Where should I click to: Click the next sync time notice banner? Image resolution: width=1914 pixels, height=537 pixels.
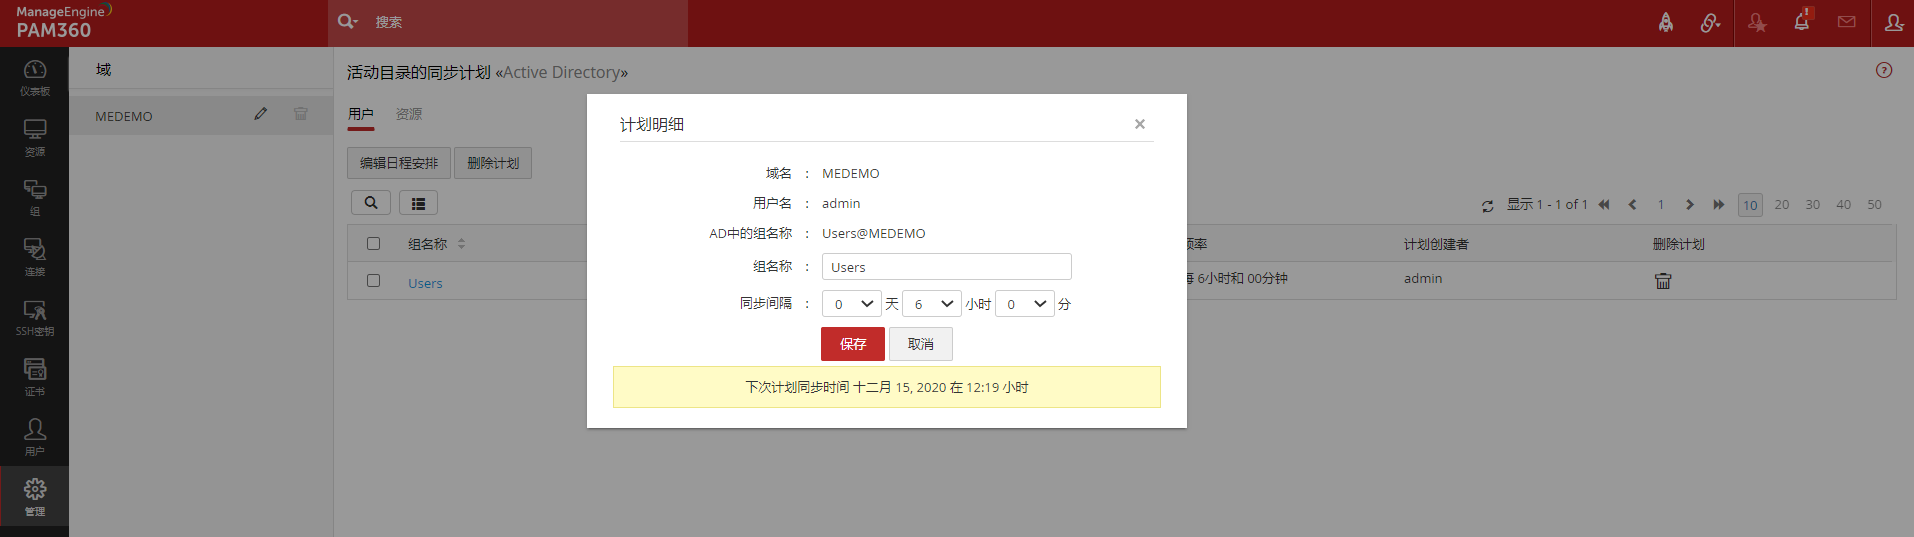[x=887, y=387]
